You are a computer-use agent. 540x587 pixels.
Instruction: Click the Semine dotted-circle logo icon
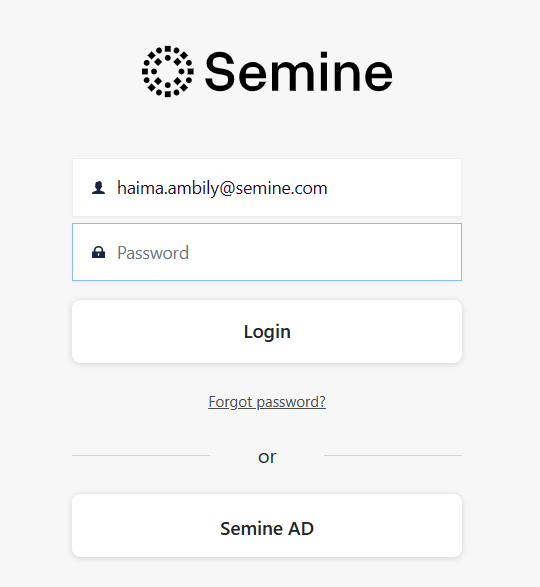click(168, 72)
